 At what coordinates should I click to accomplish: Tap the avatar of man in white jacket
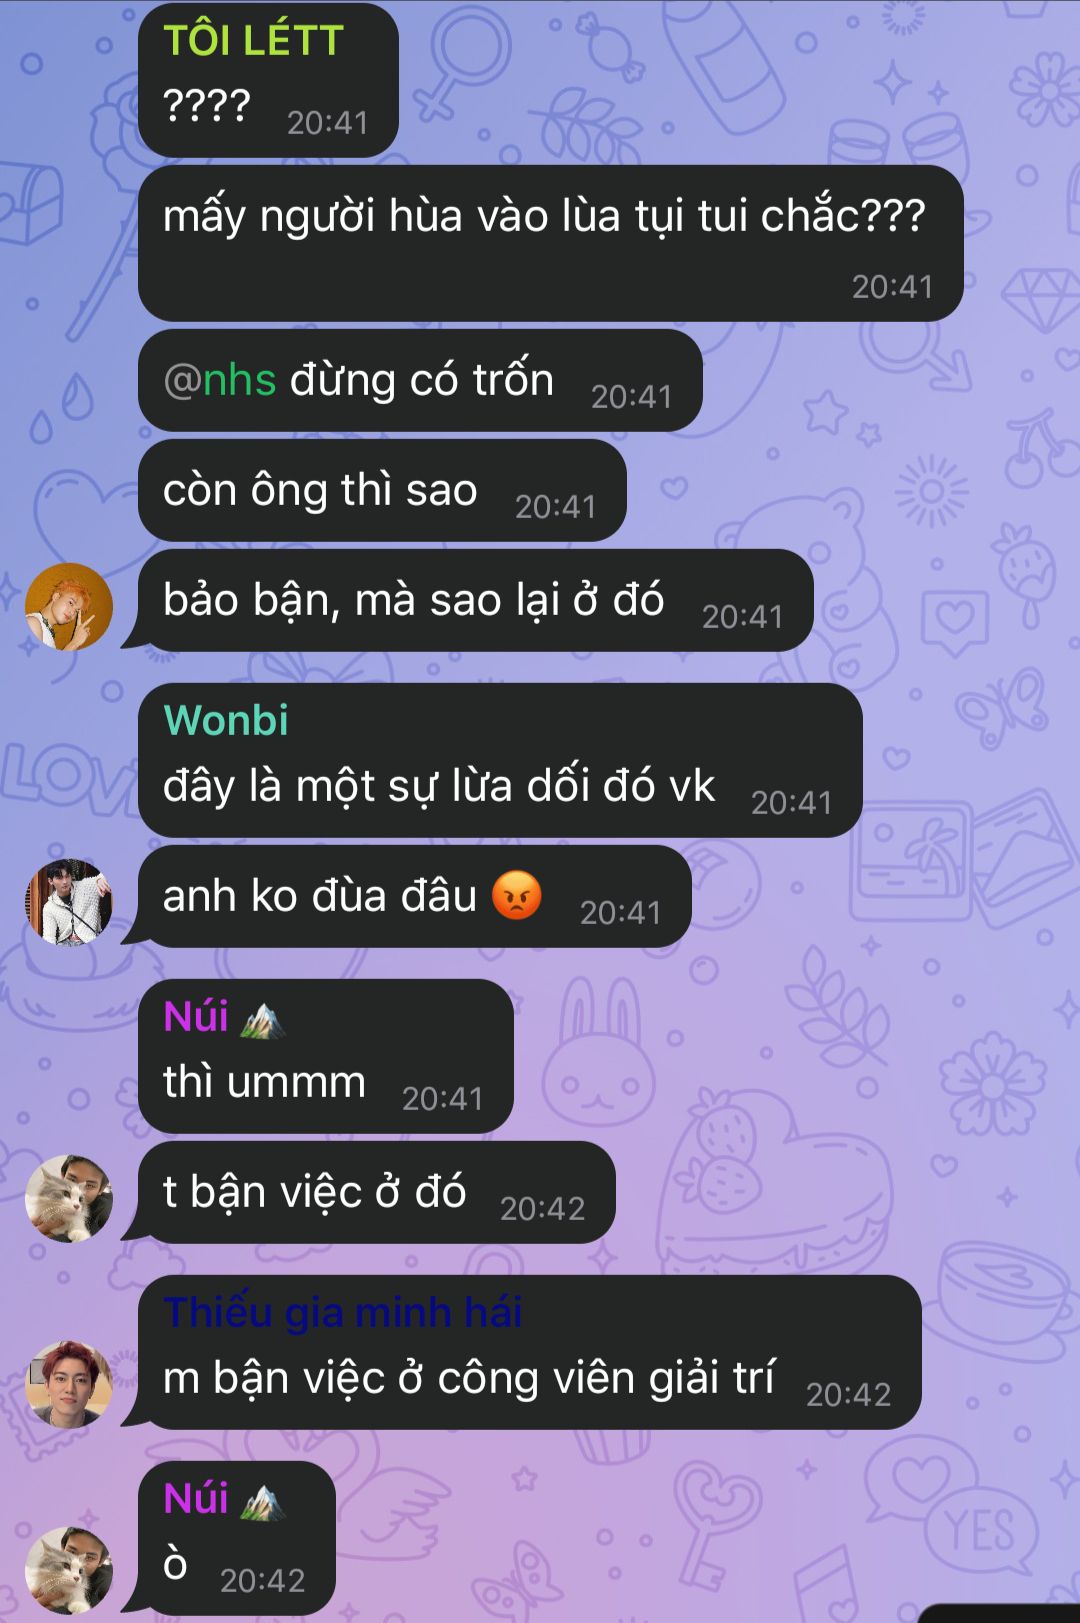(x=69, y=902)
